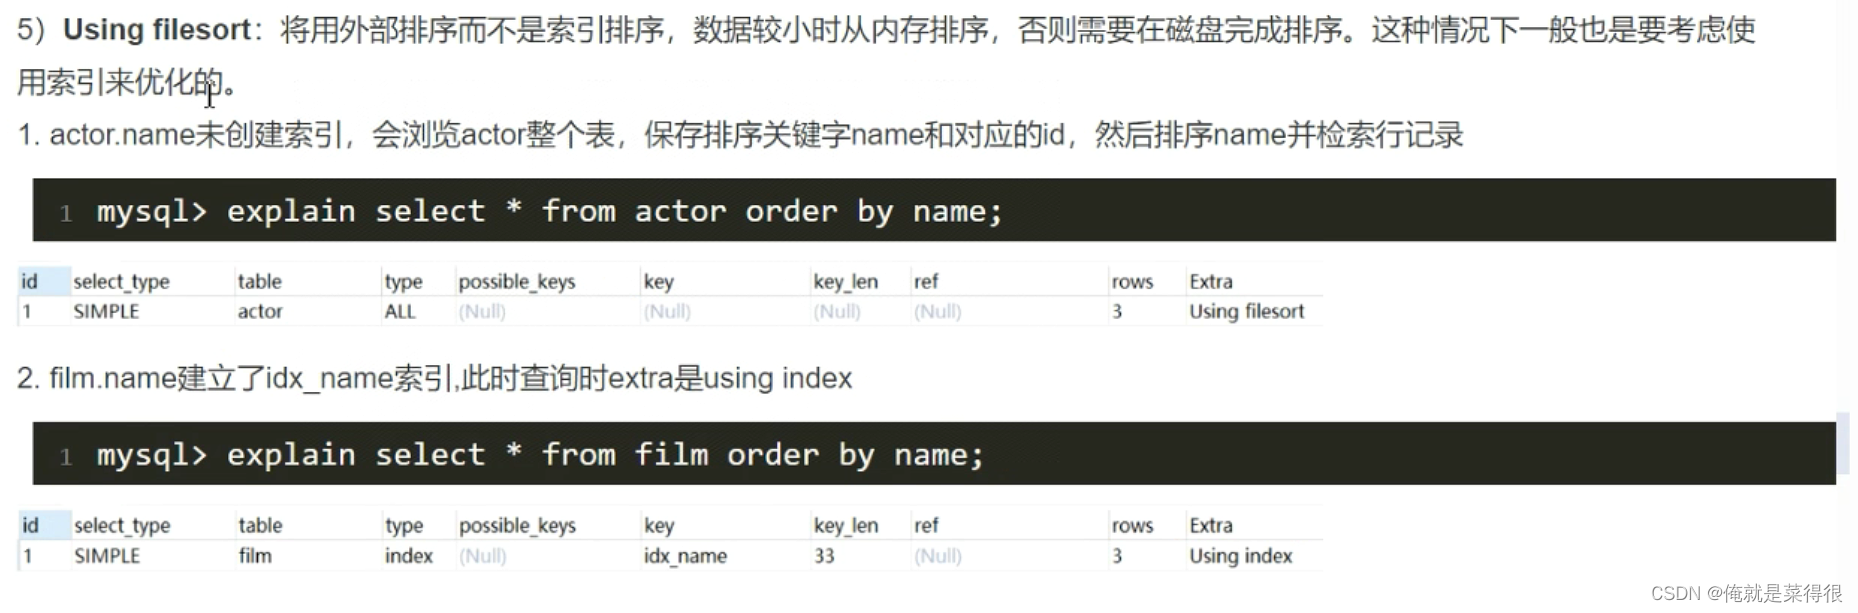This screenshot has width=1858, height=613.
Task: Click the 'key' header in the actor result table
Action: [658, 283]
